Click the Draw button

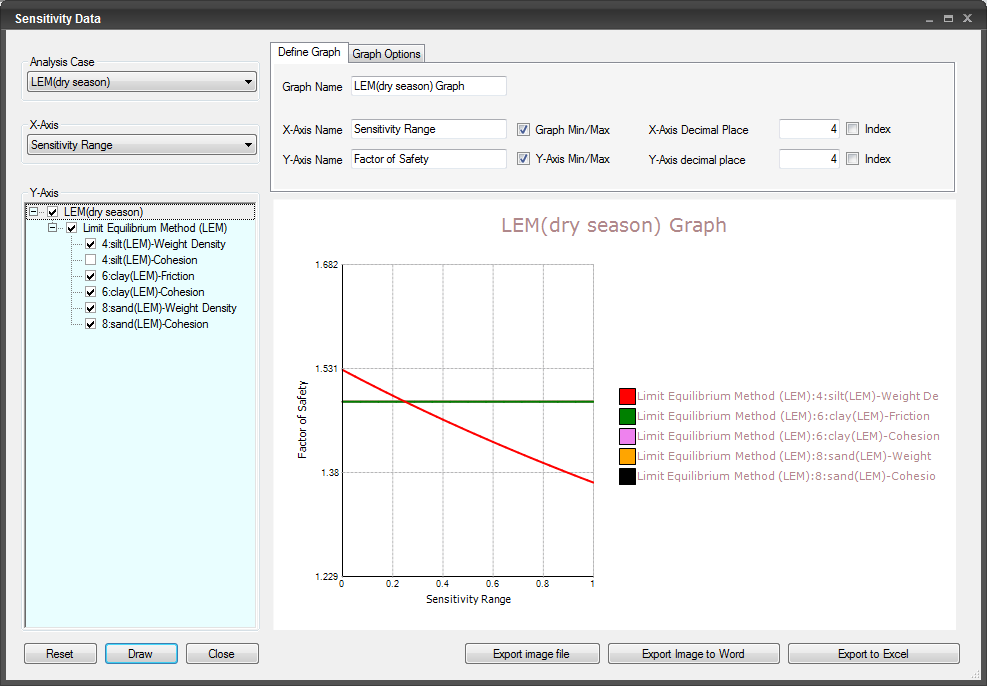coord(140,653)
